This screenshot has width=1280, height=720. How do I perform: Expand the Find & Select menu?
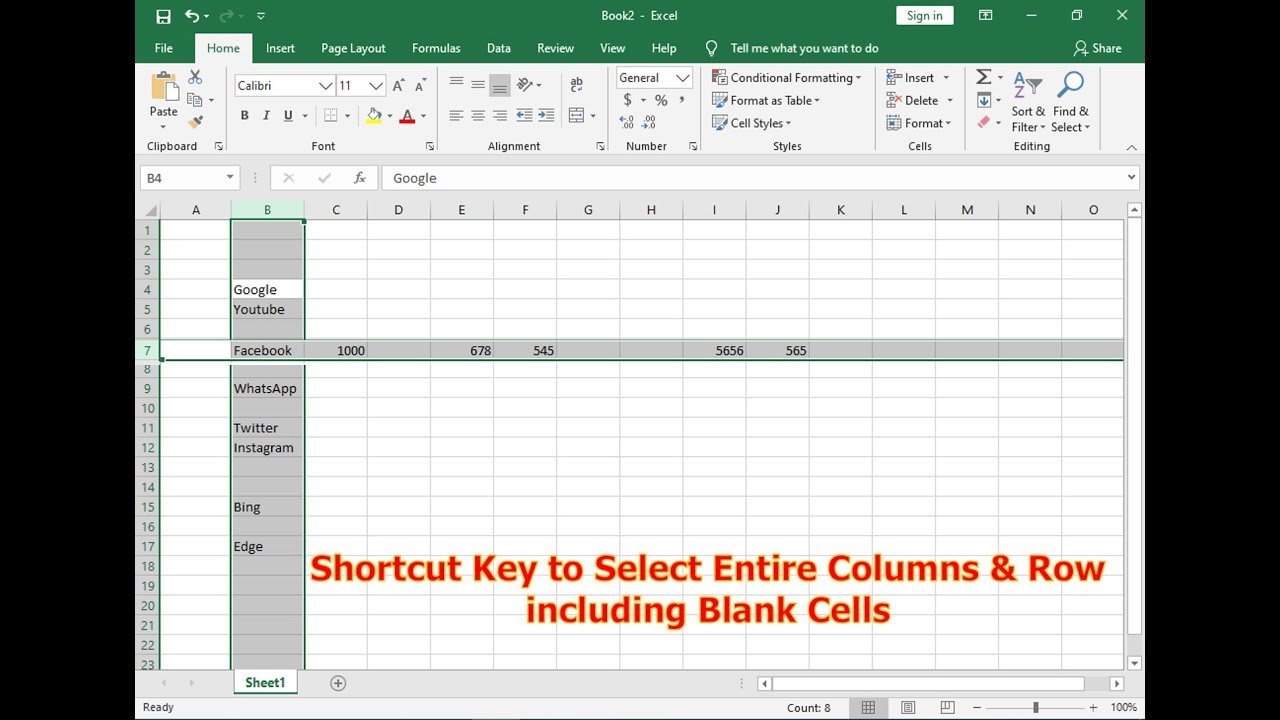[1070, 101]
